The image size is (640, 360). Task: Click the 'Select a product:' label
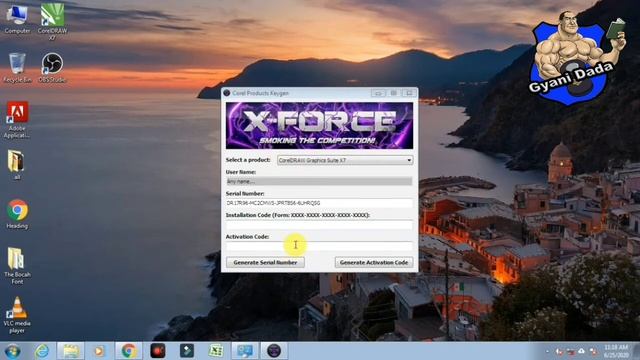[248, 160]
